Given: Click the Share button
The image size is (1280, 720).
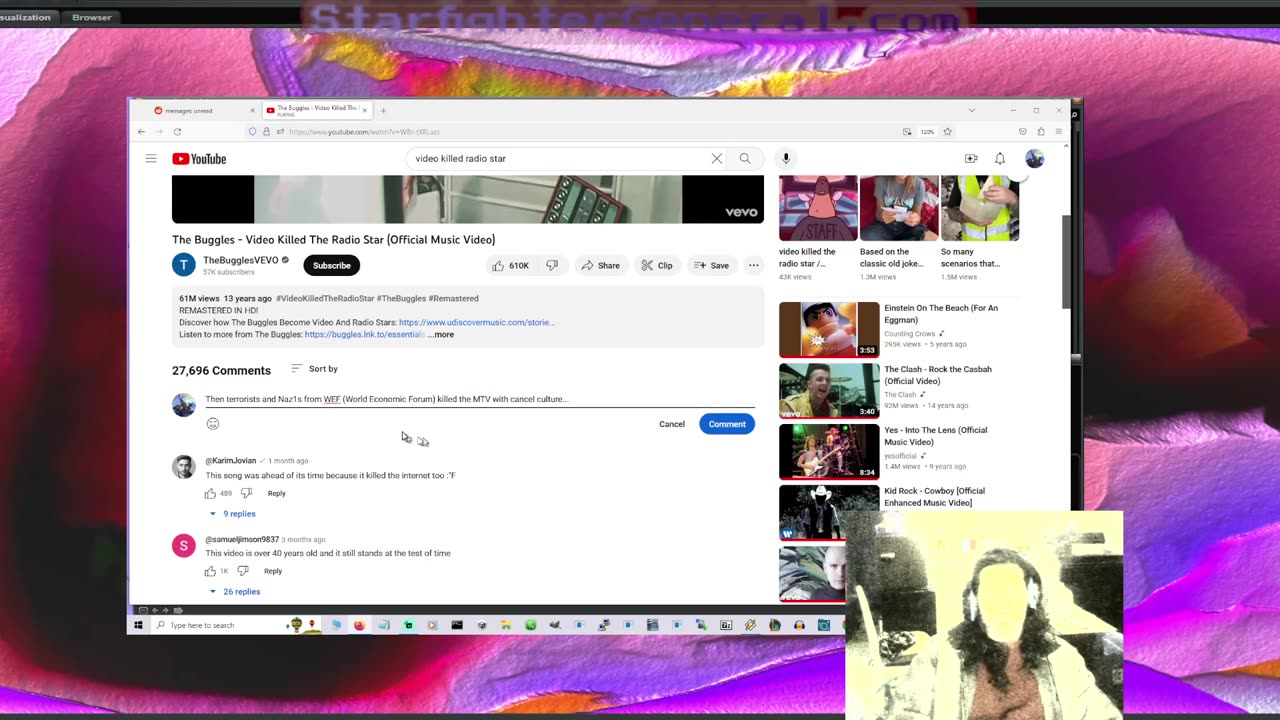Looking at the screenshot, I should [600, 265].
